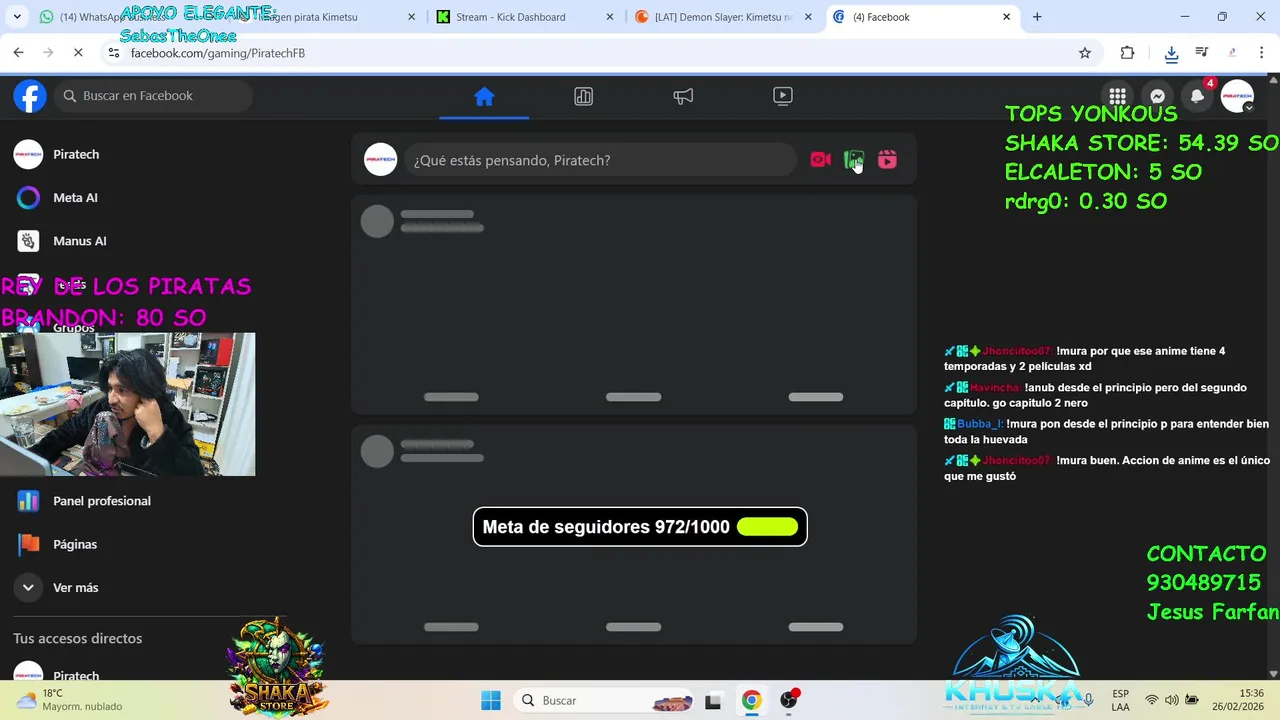Viewport: 1280px width, 720px height.
Task: Open the Facebook home tab
Action: [x=484, y=96]
